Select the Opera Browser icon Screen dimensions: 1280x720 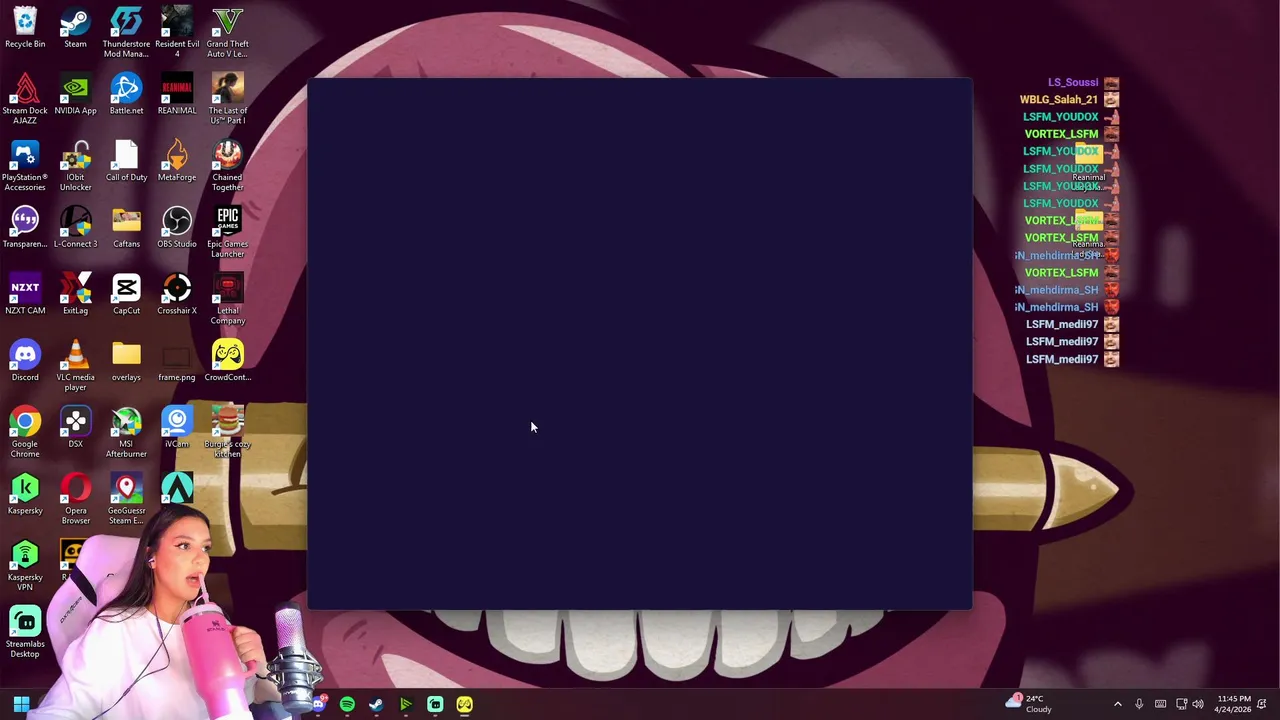tap(75, 500)
